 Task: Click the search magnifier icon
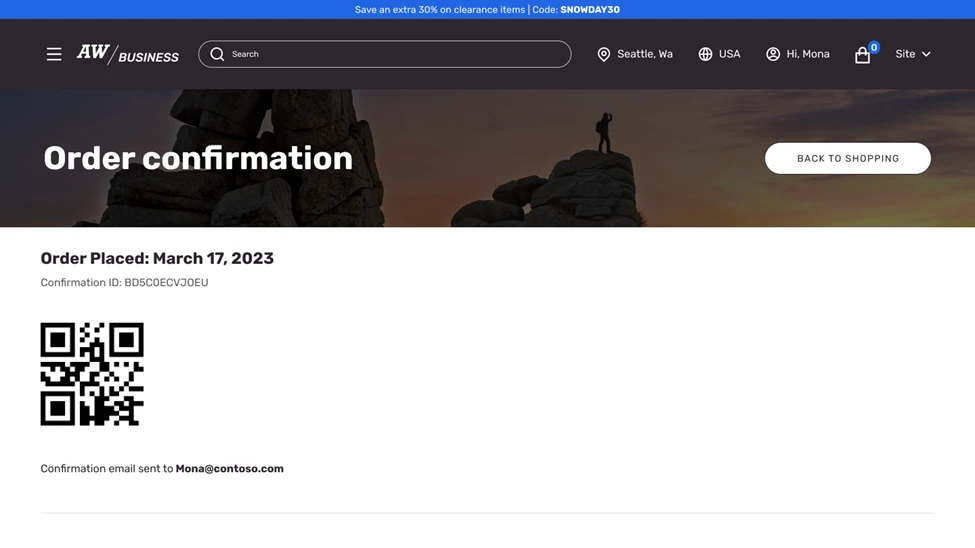coord(217,54)
